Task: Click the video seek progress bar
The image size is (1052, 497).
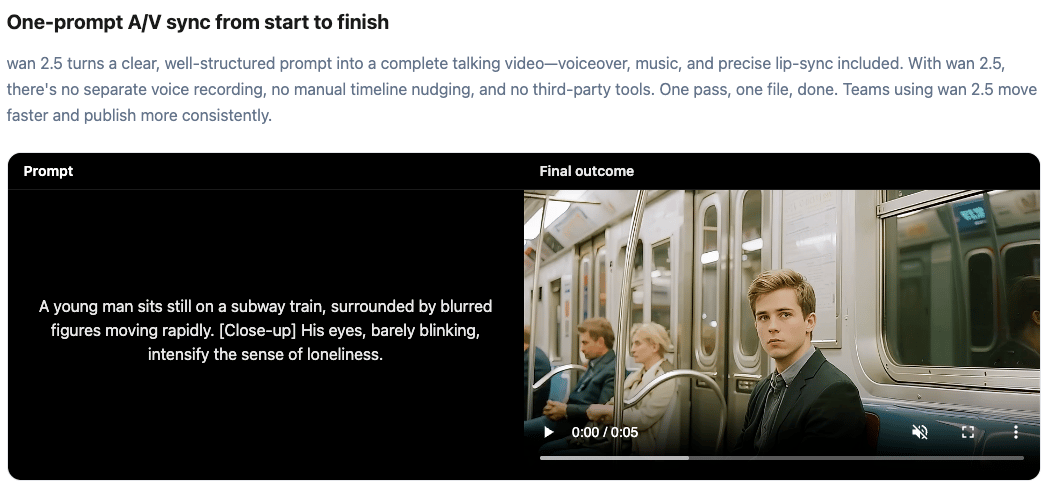Action: click(782, 458)
